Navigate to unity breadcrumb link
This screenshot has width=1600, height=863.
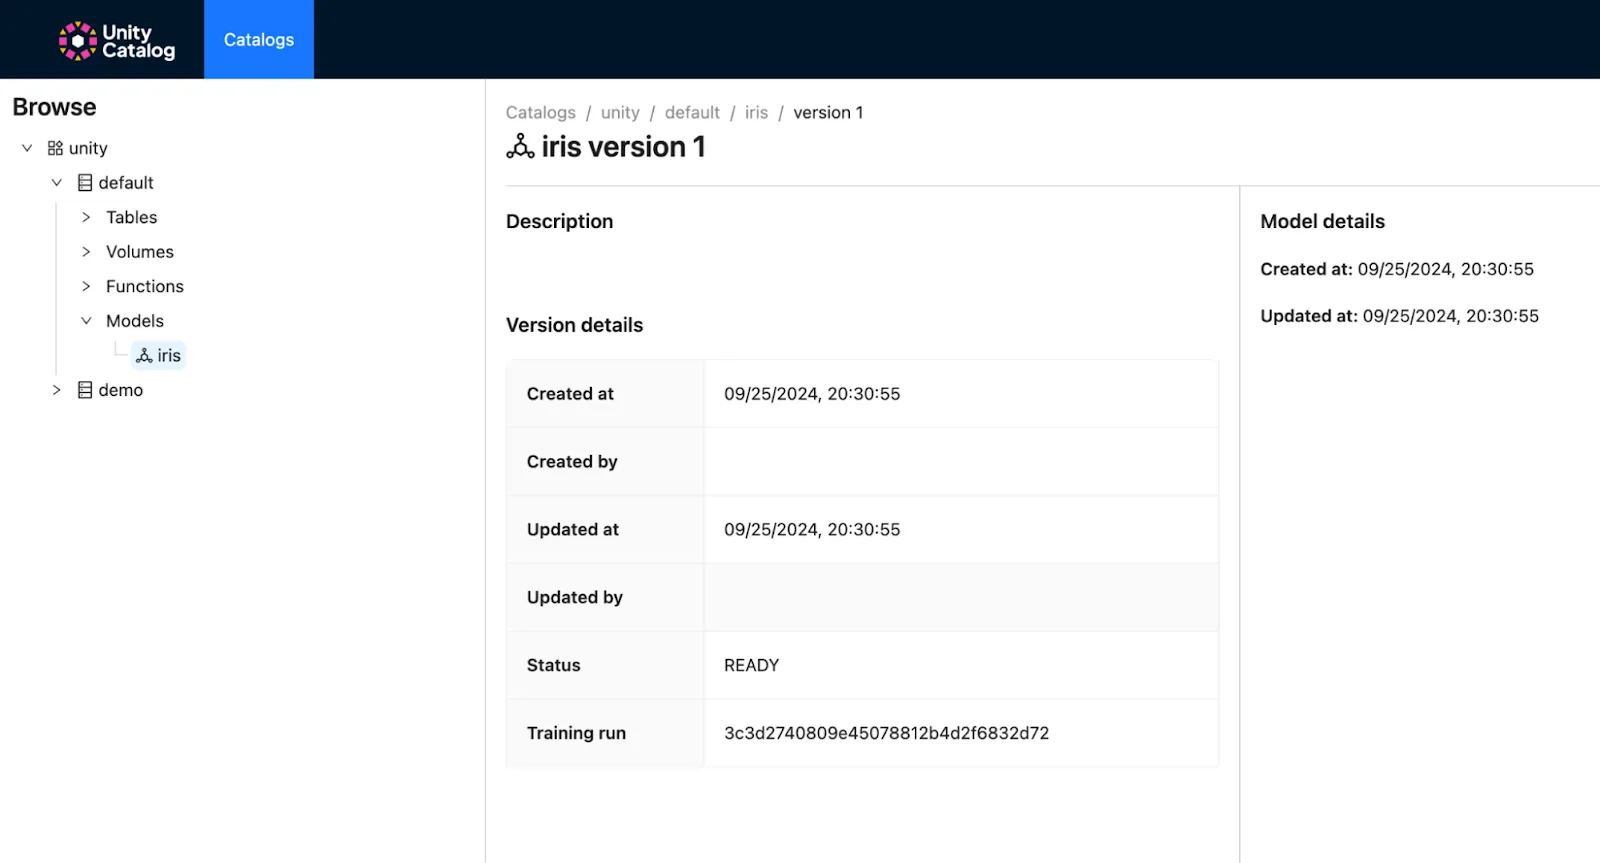[620, 113]
